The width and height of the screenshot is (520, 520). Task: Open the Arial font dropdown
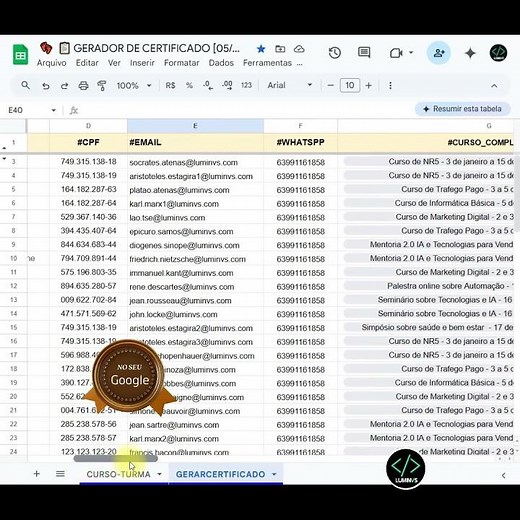point(289,85)
